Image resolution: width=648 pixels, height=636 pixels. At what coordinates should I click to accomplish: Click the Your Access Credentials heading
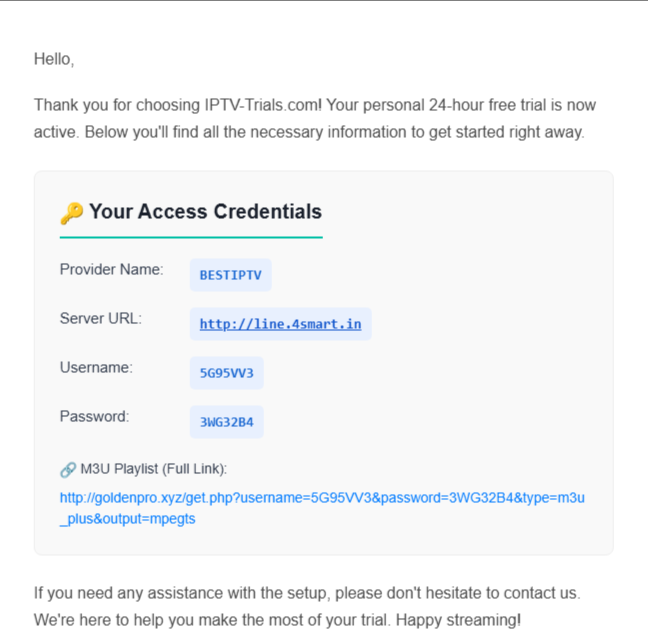click(x=205, y=212)
